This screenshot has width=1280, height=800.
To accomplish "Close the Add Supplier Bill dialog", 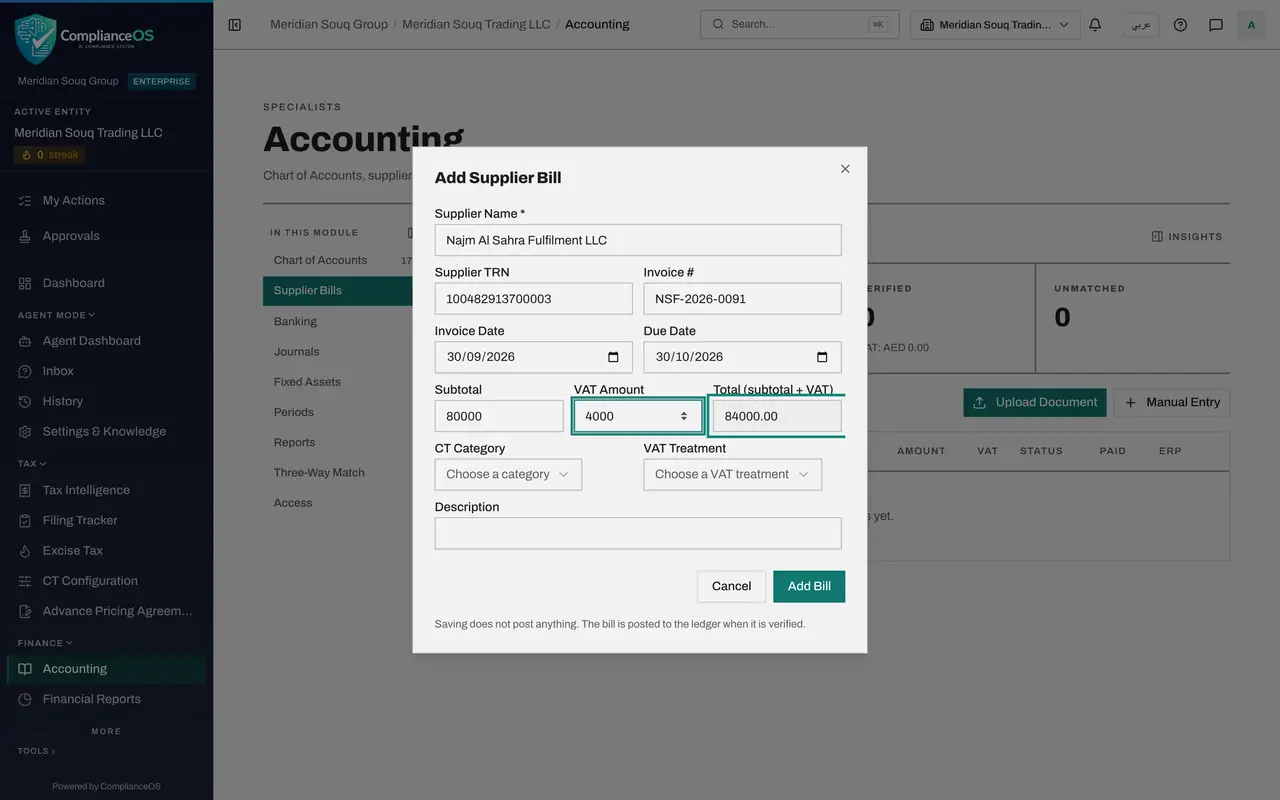I will point(845,169).
